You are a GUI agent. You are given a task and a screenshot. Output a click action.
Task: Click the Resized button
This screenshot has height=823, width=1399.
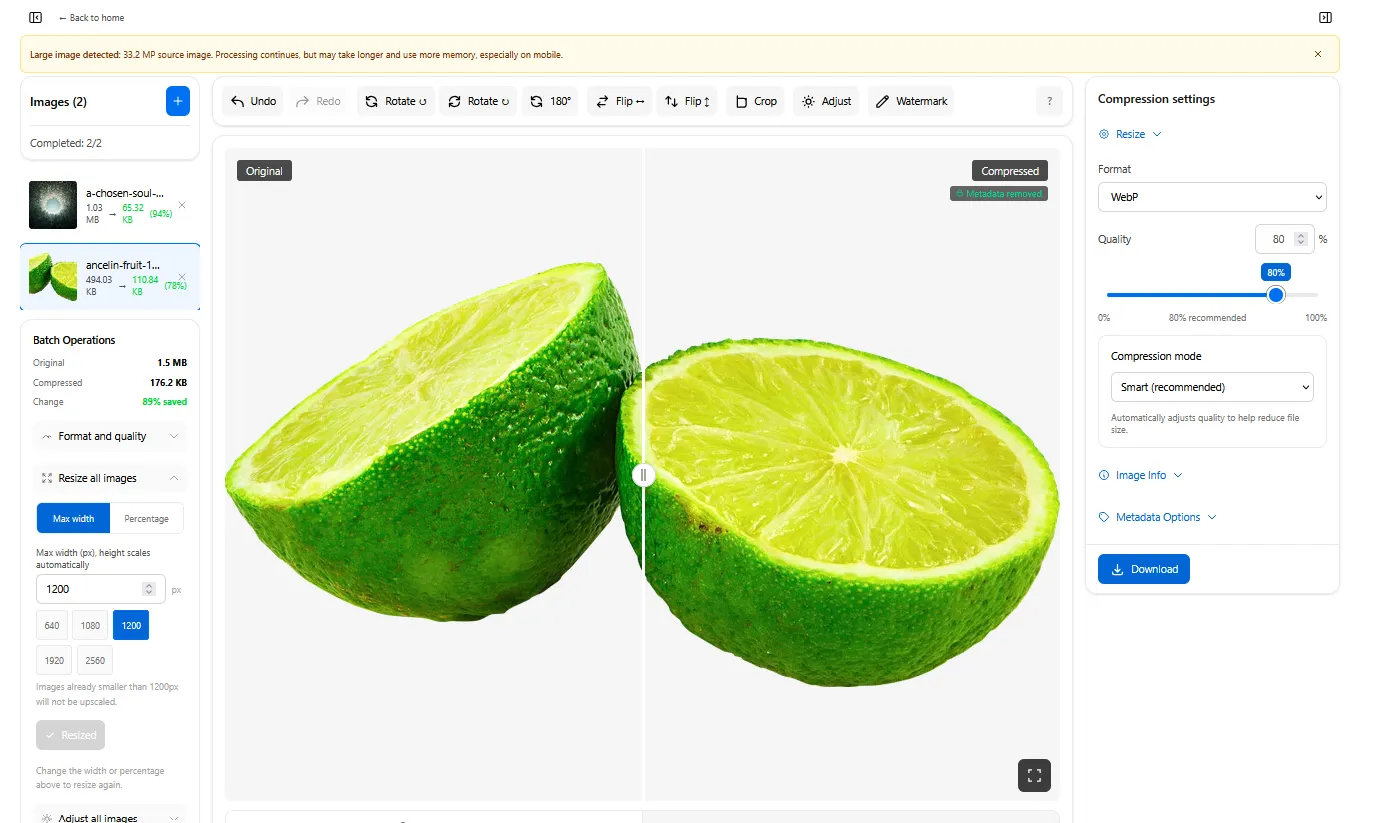pos(70,735)
